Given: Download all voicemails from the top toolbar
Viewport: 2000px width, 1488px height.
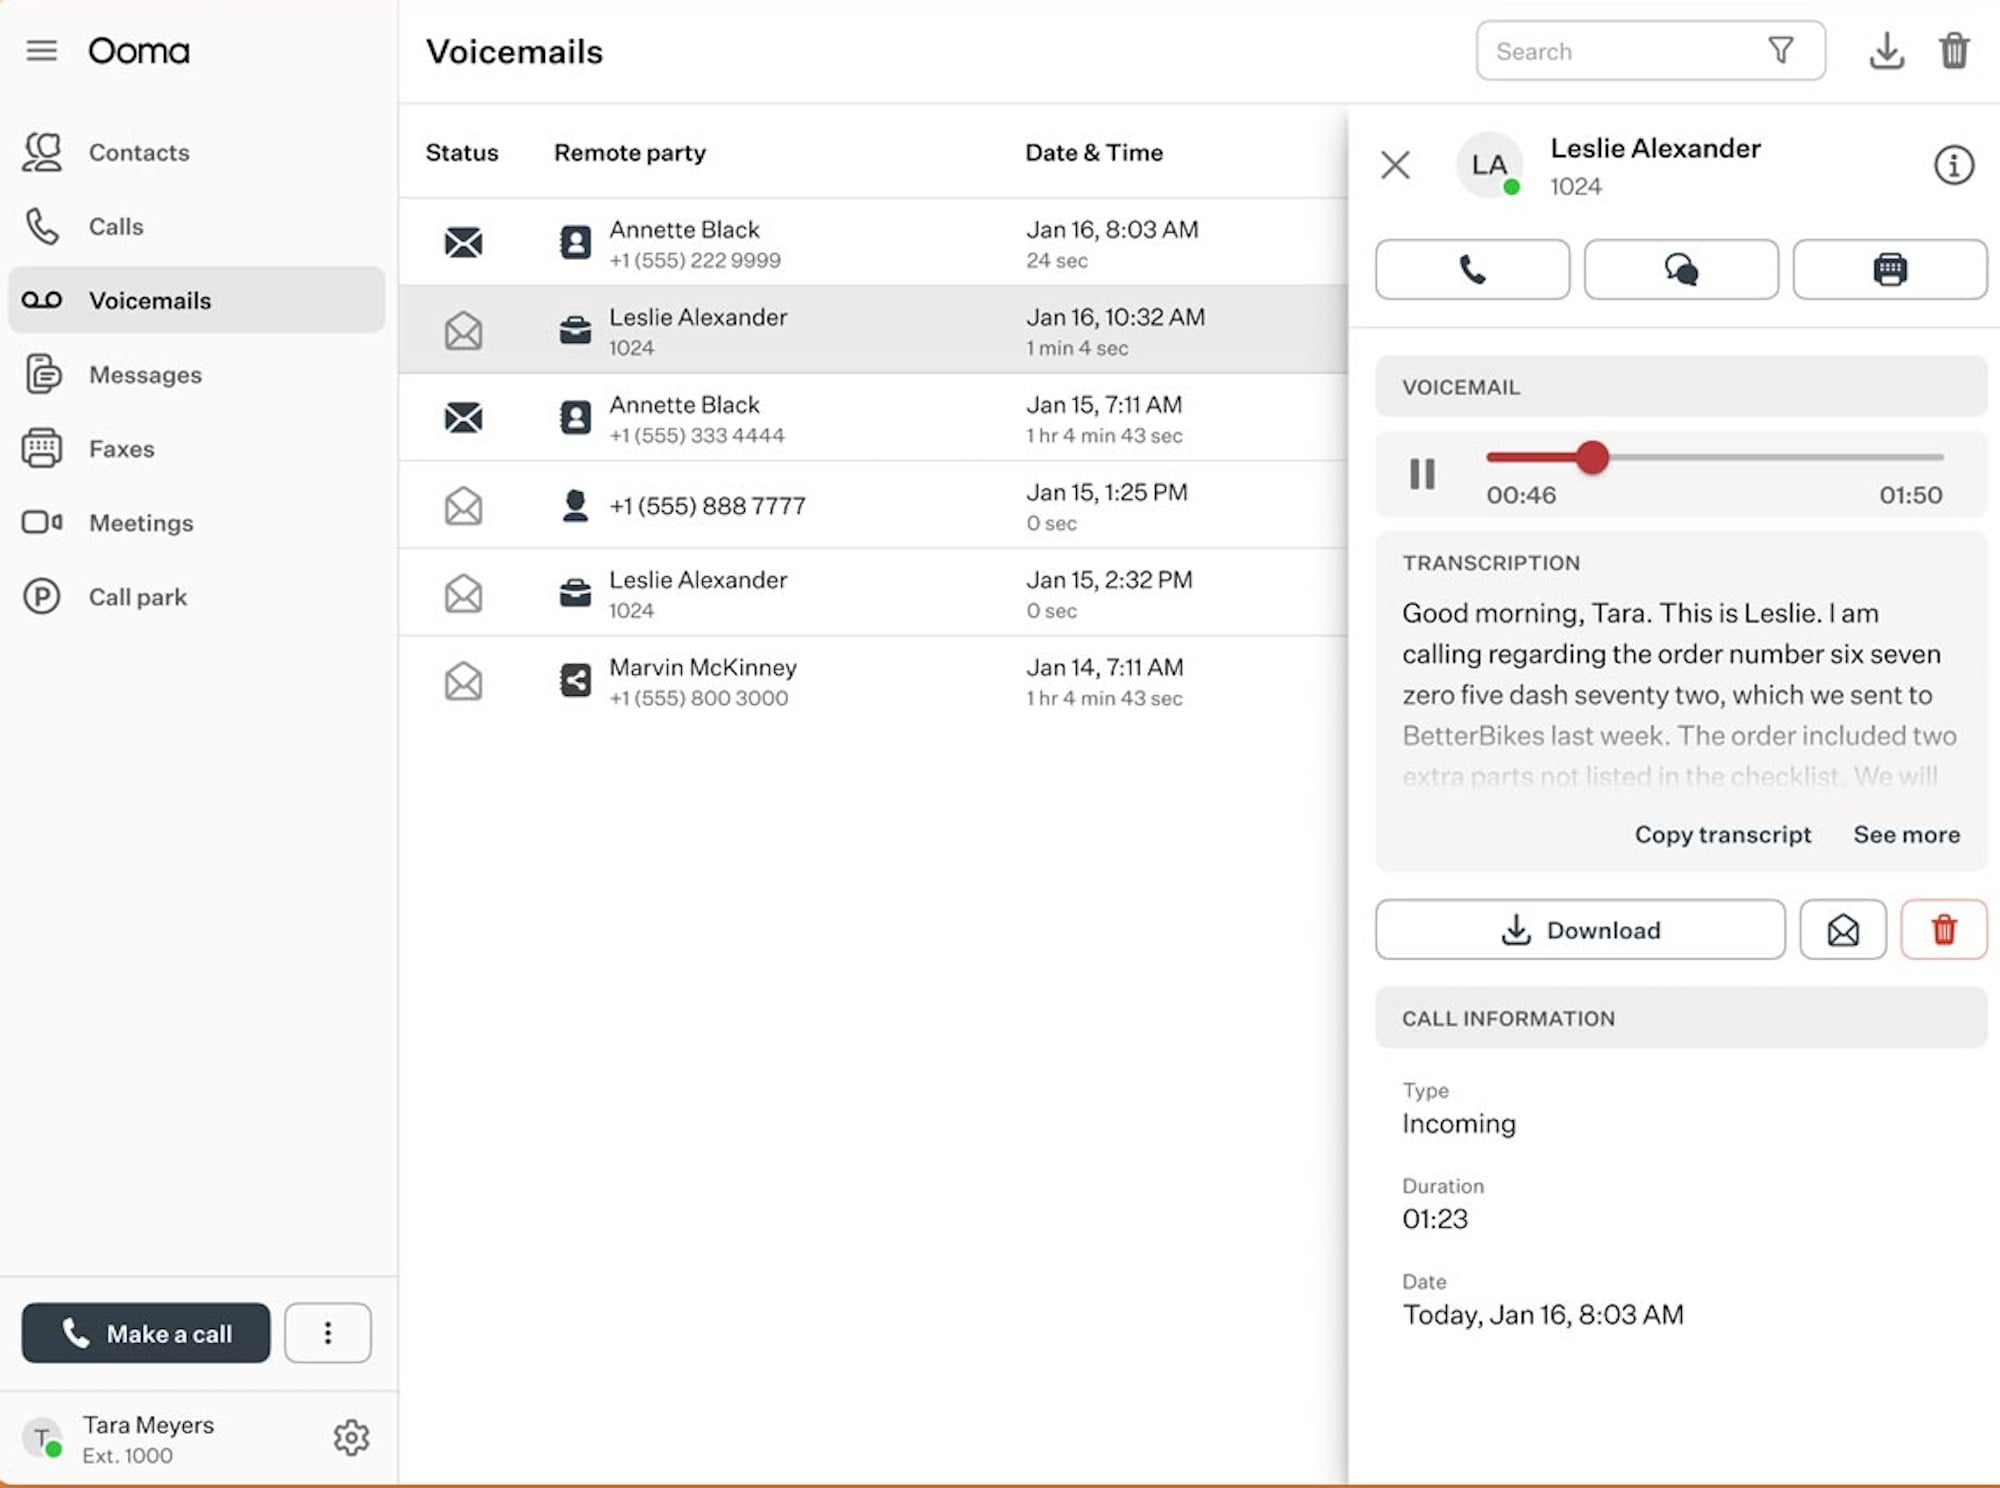Looking at the screenshot, I should coord(1886,51).
